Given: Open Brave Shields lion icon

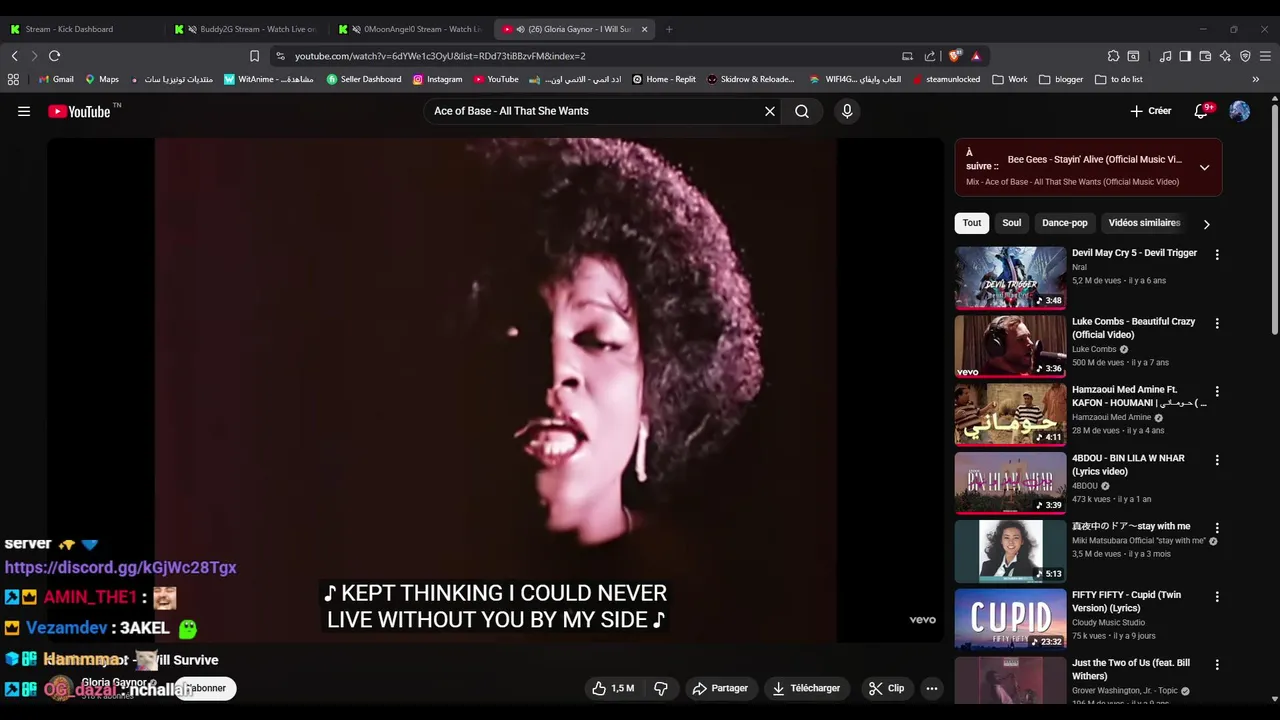Looking at the screenshot, I should tap(954, 56).
